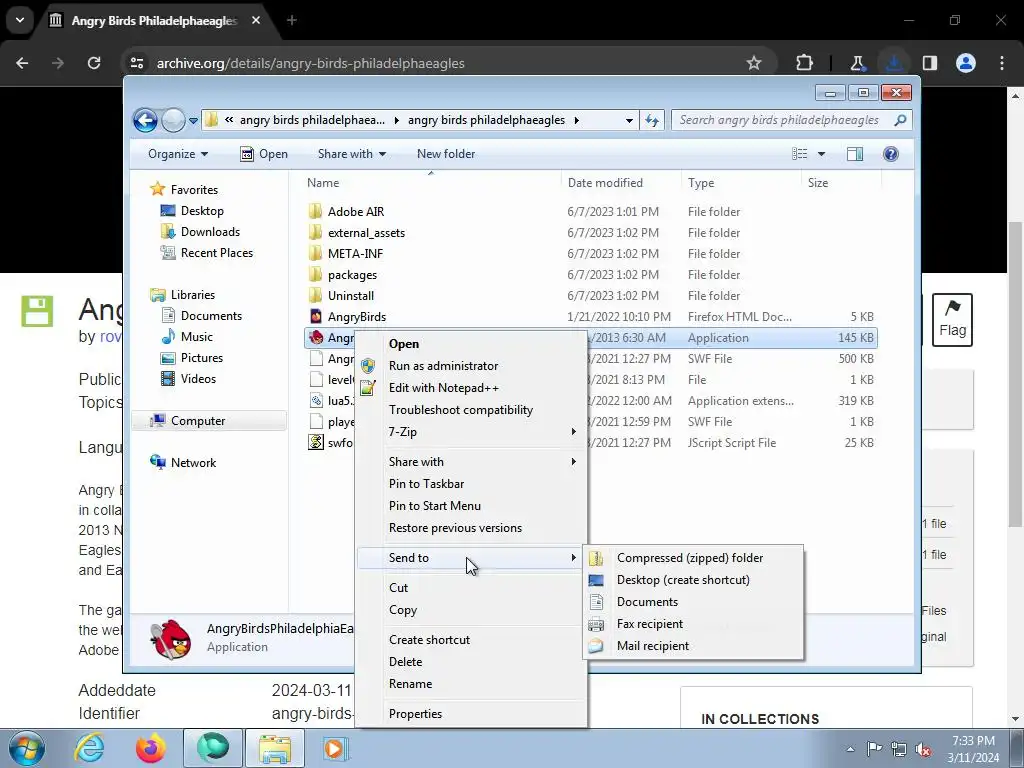Open Explorer help via question mark icon
The height and width of the screenshot is (768, 1024).
(891, 154)
